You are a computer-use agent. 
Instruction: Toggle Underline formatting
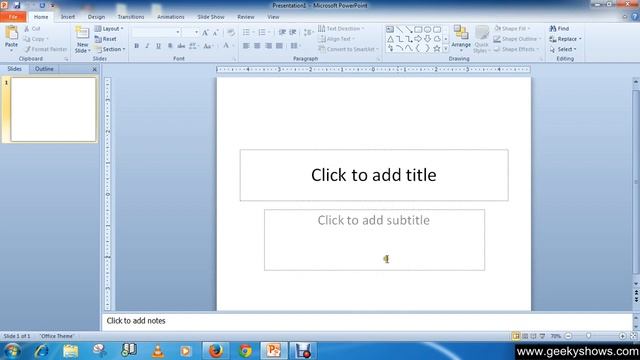[x=158, y=46]
